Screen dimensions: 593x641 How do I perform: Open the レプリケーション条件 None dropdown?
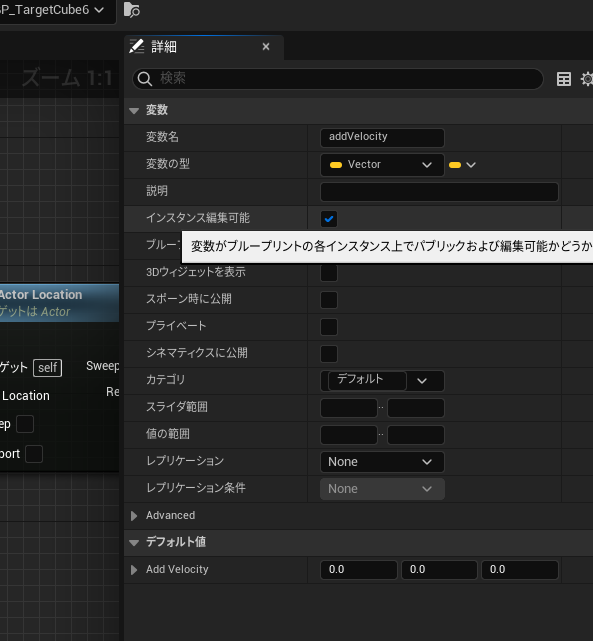382,489
